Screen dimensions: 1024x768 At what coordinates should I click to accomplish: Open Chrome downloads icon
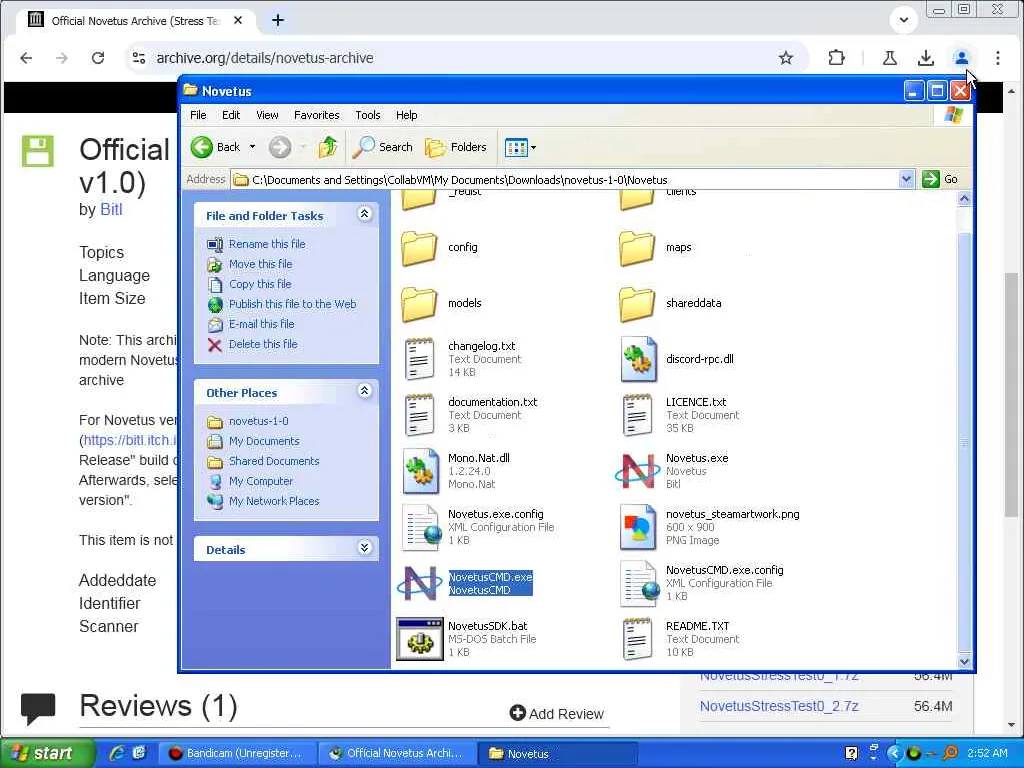[x=925, y=58]
